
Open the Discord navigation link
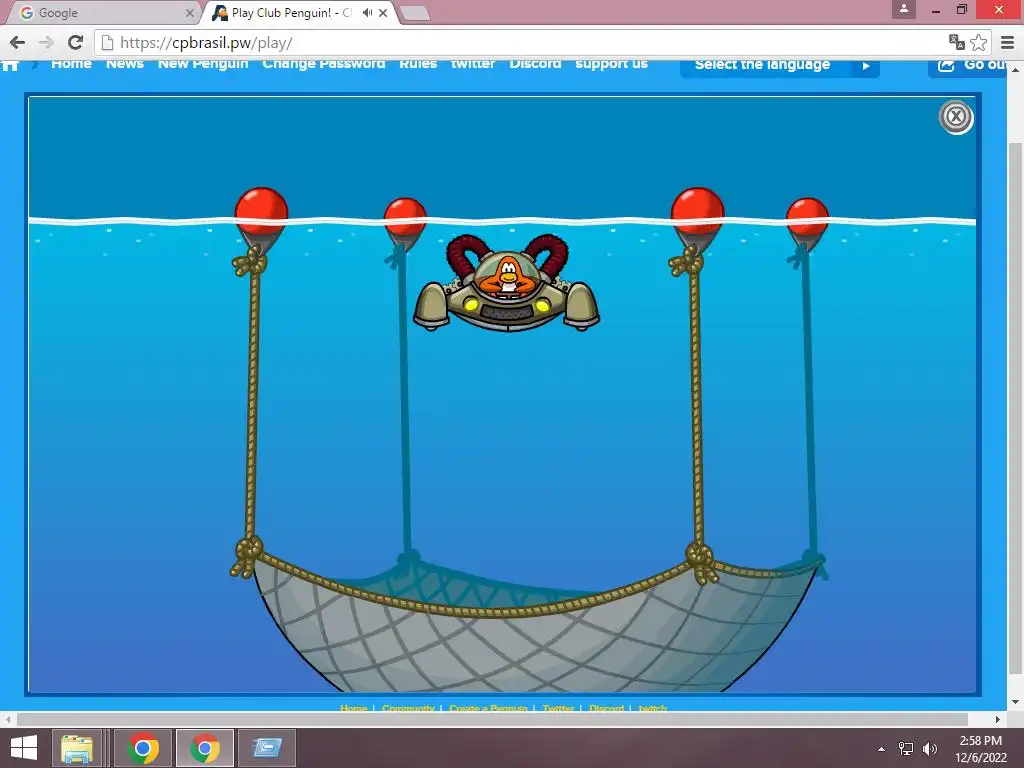pos(536,64)
